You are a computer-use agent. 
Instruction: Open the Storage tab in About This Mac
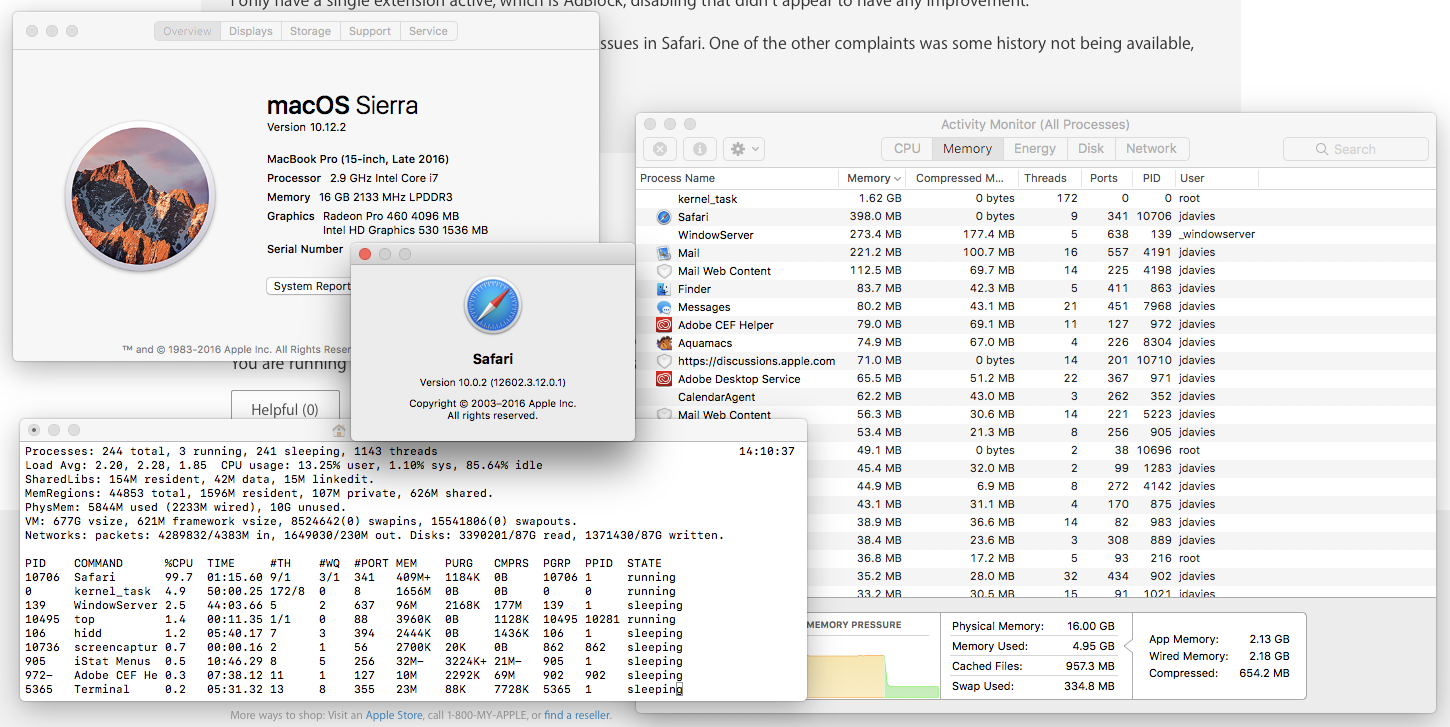coord(310,31)
